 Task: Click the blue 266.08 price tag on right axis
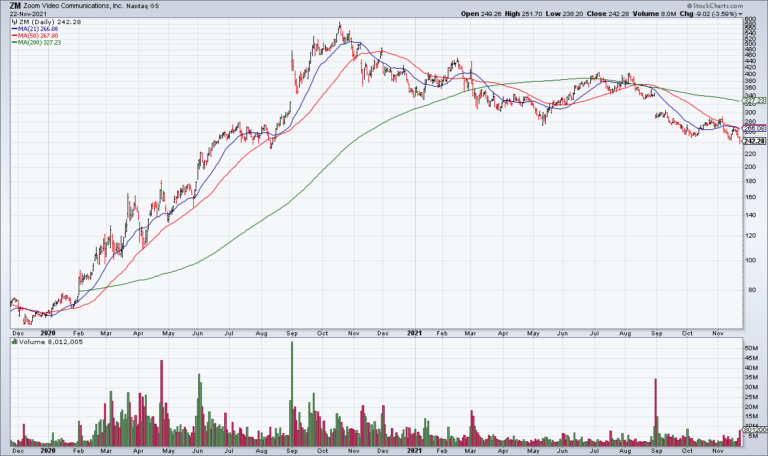(x=755, y=129)
